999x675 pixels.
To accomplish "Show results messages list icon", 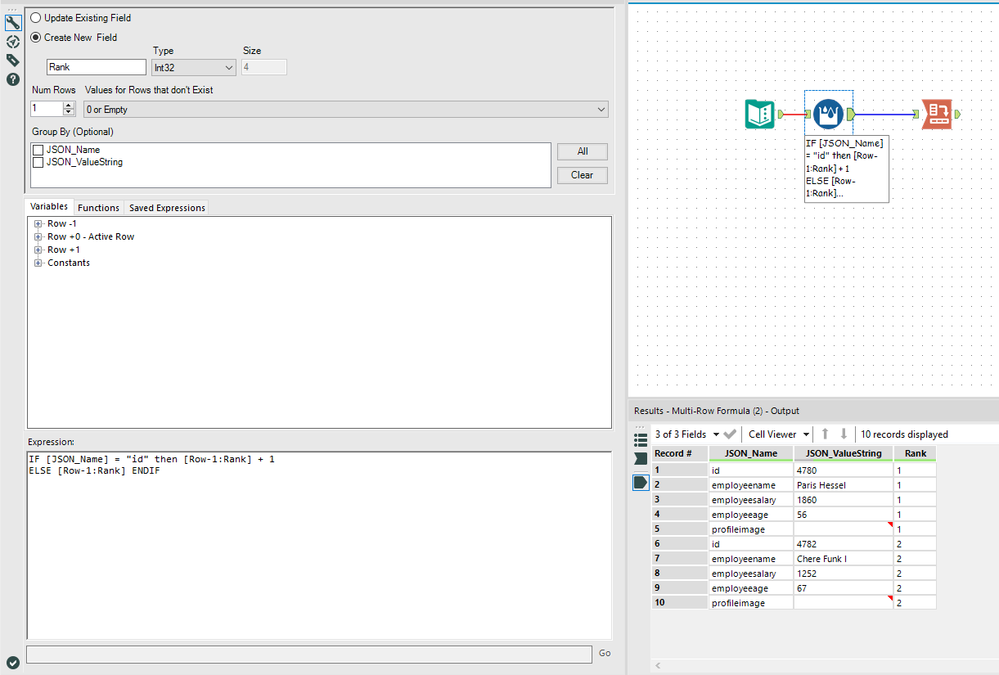I will [x=640, y=440].
